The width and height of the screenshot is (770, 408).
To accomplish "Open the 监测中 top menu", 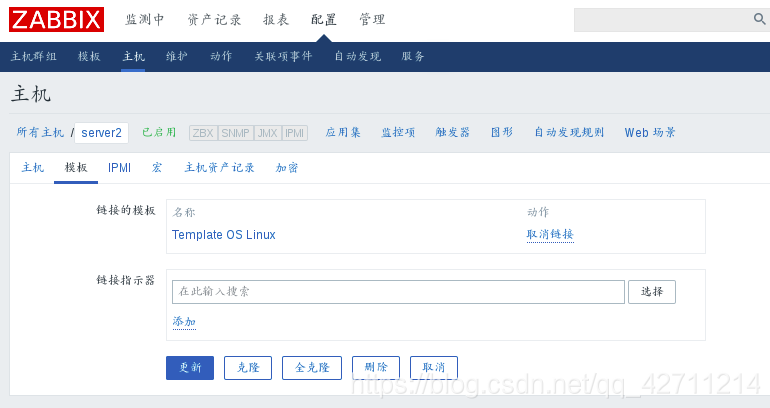I will tap(144, 20).
